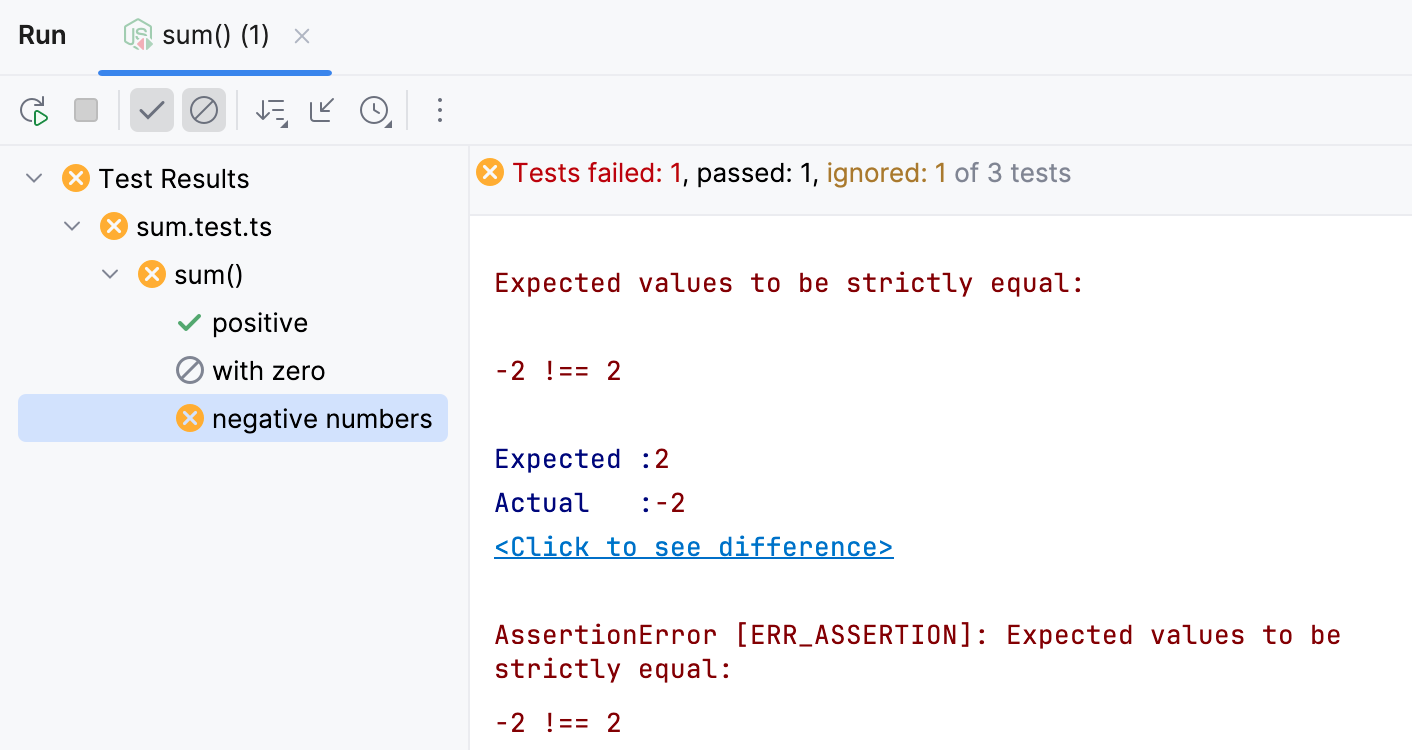Click the Run tool window title
This screenshot has height=750, width=1412.
tap(42, 36)
